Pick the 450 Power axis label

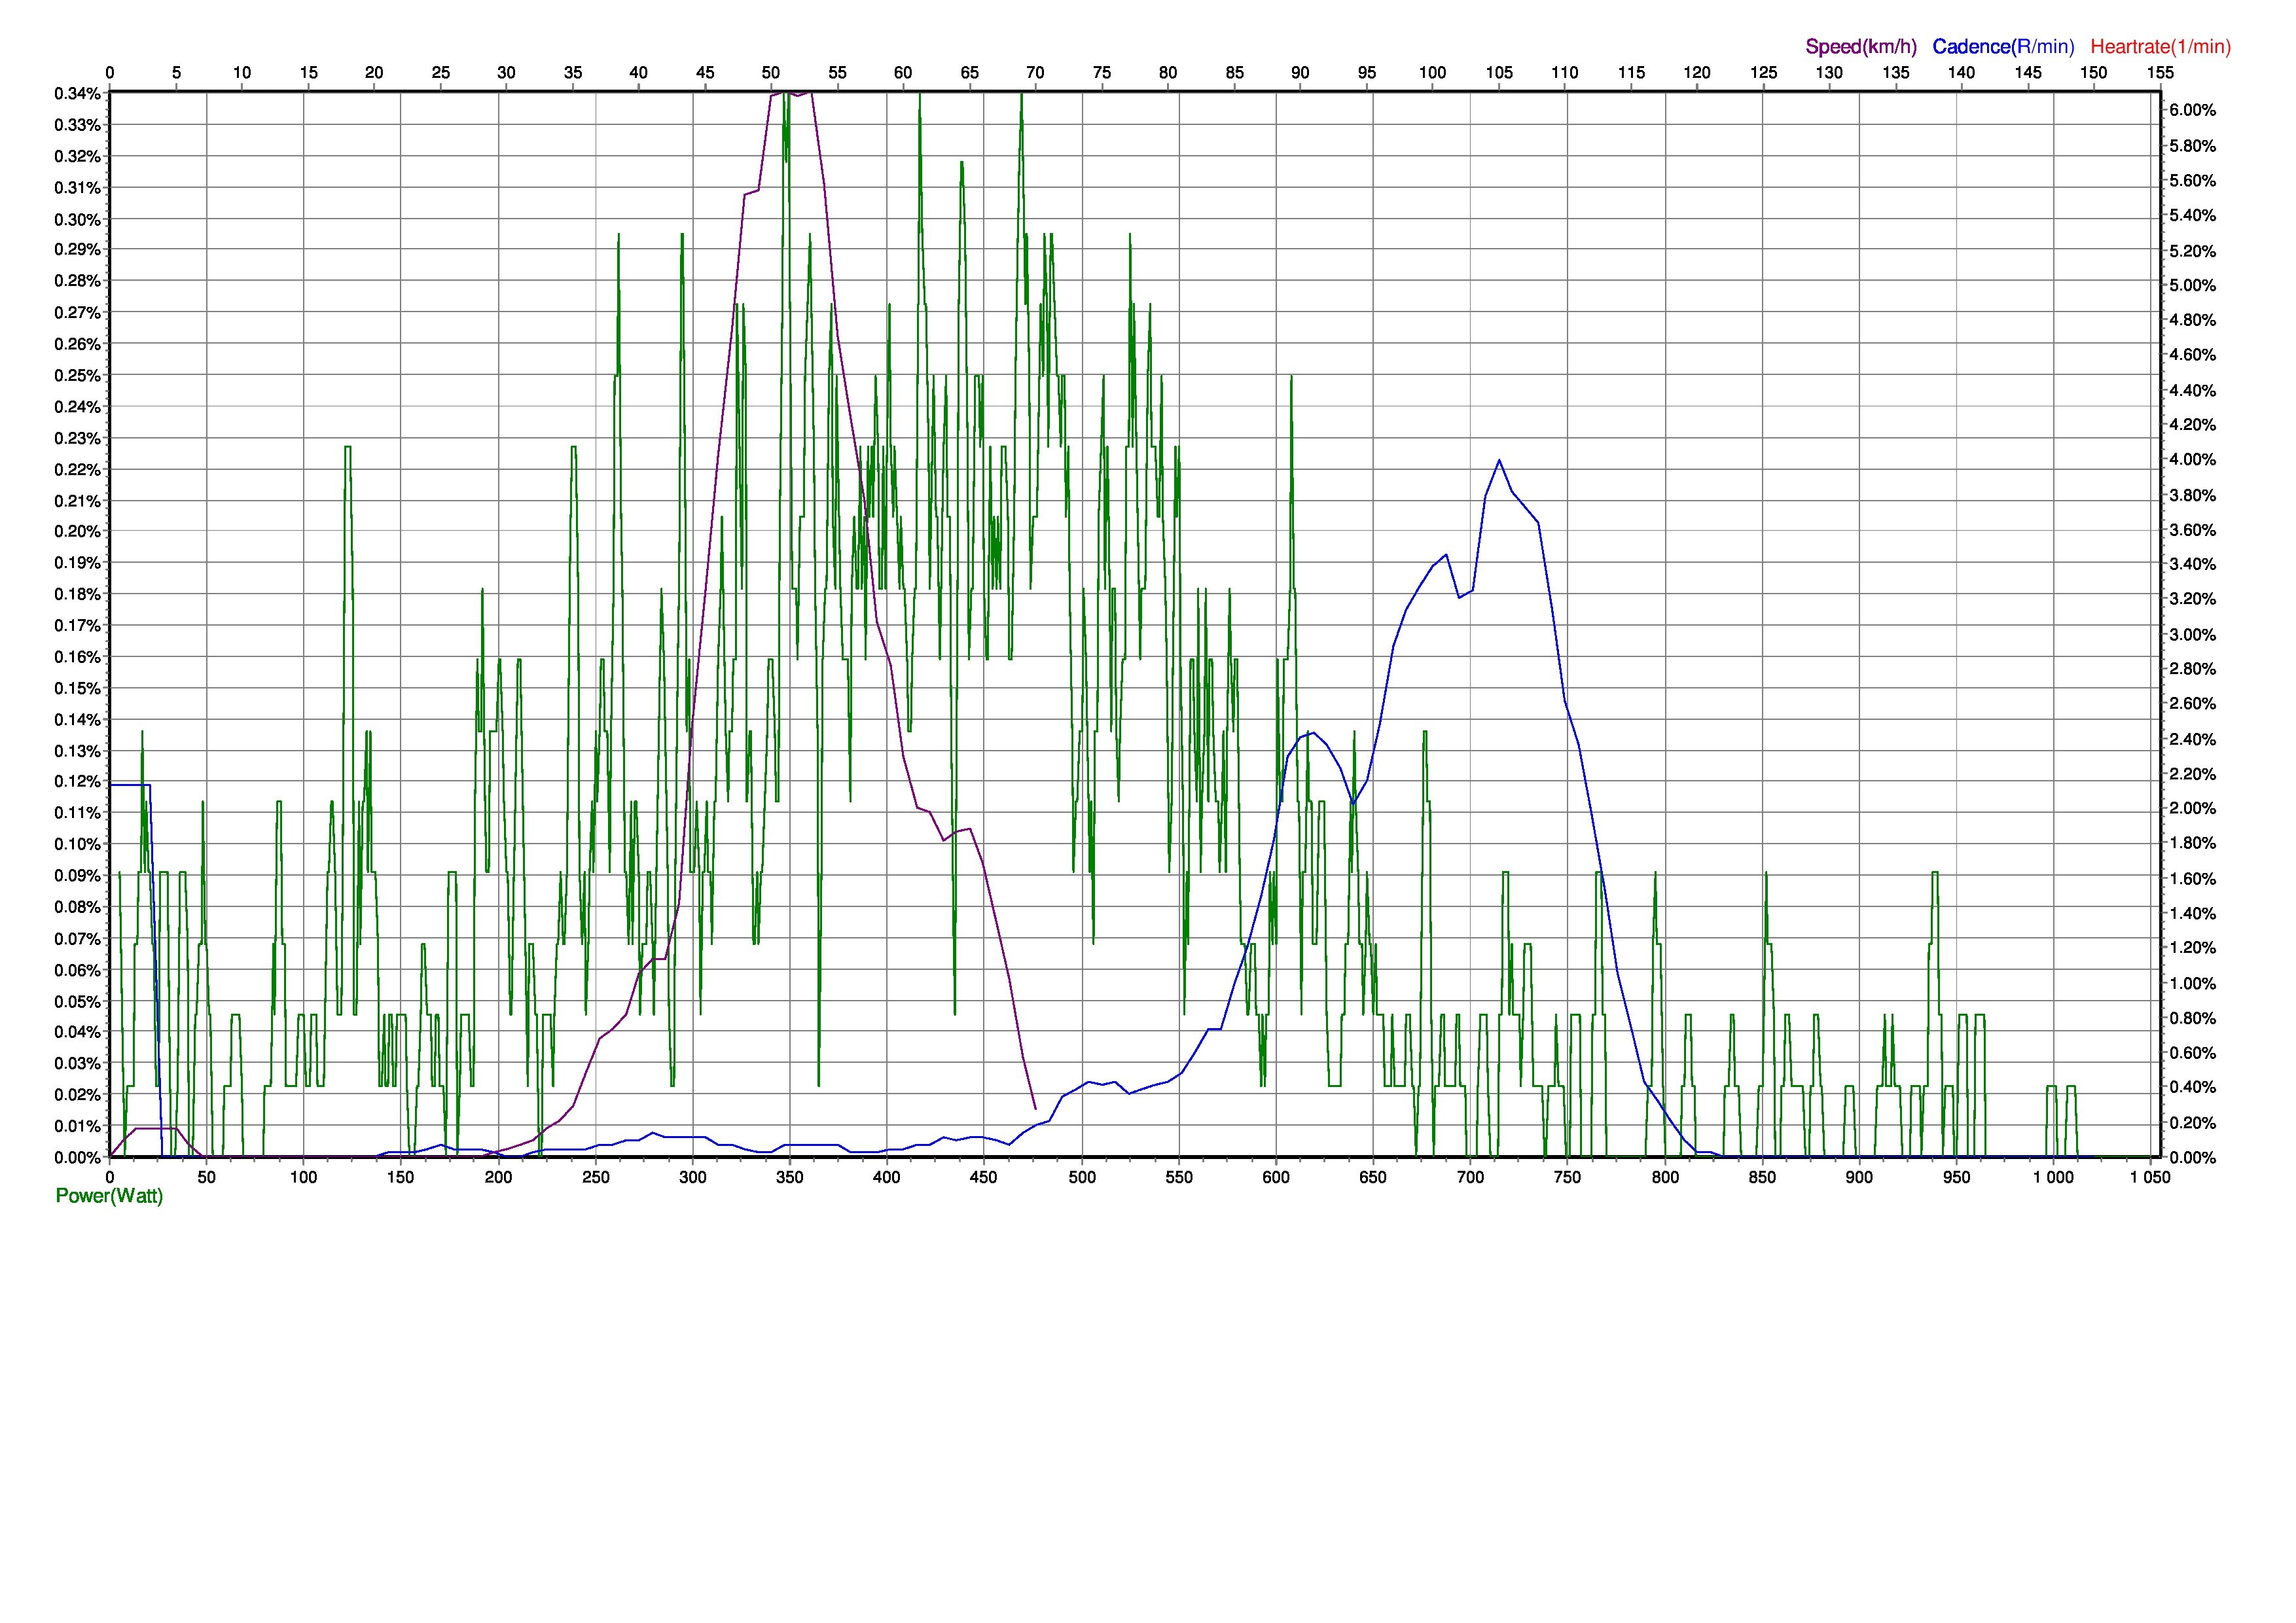[x=984, y=1177]
